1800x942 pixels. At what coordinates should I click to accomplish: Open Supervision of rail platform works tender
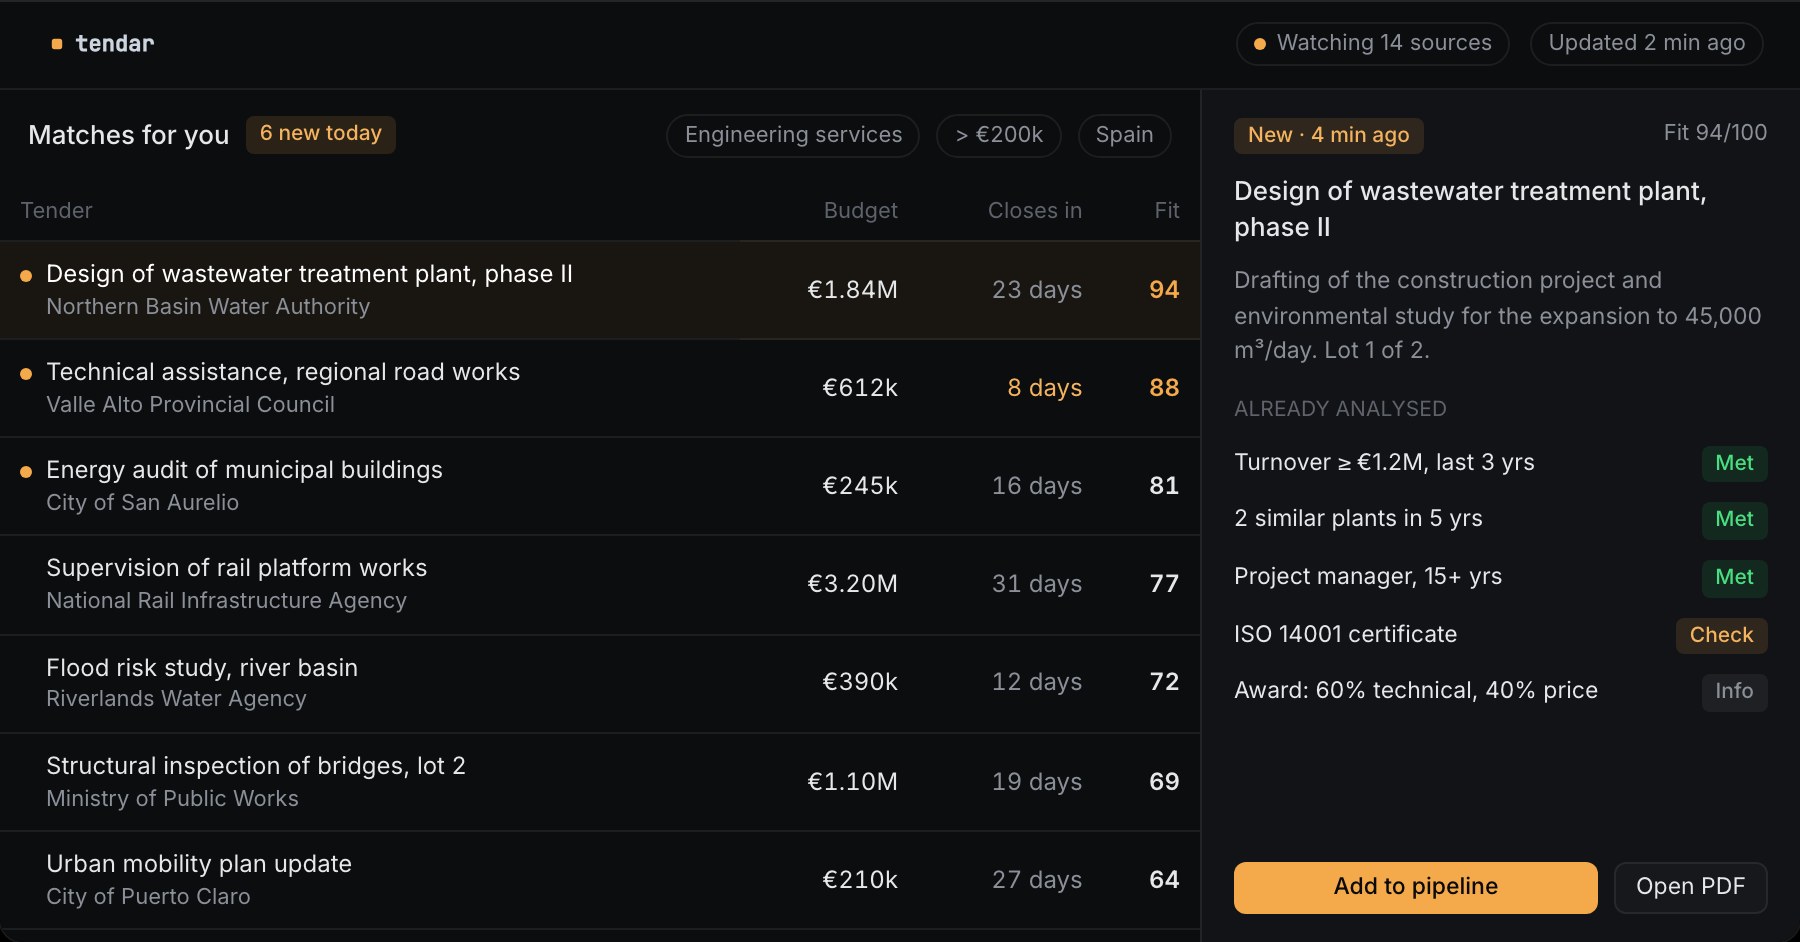click(x=600, y=584)
